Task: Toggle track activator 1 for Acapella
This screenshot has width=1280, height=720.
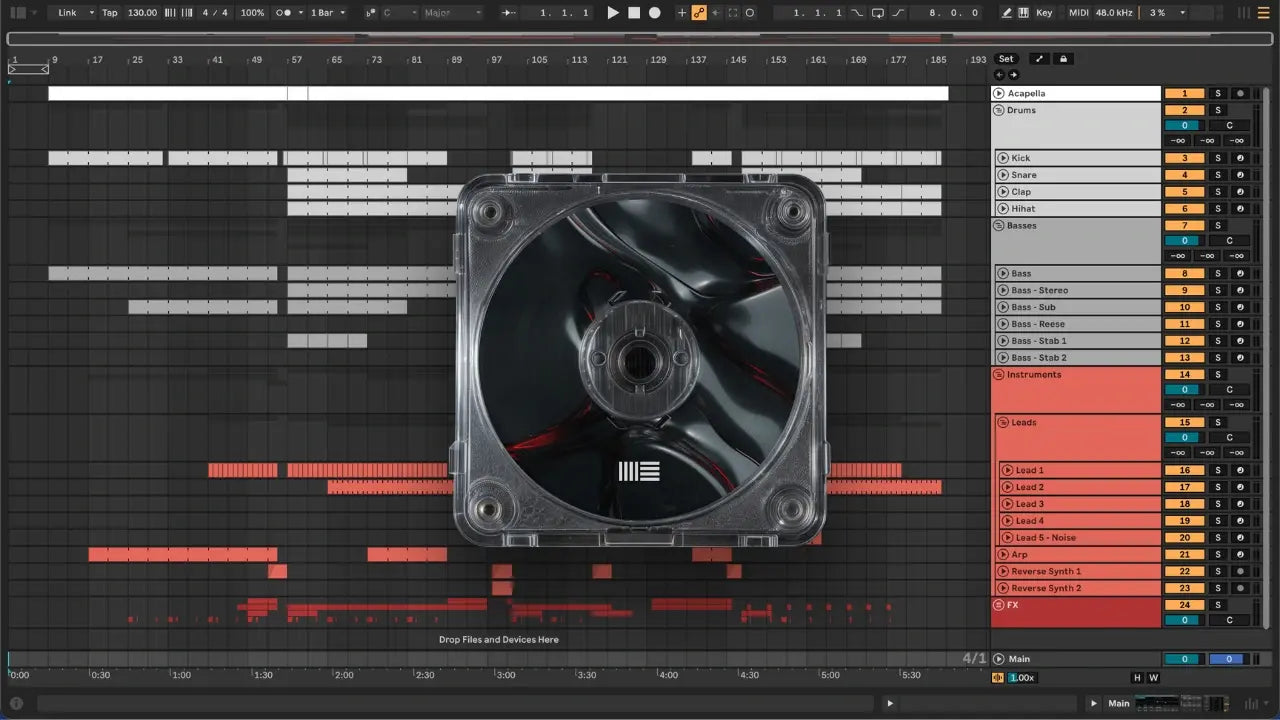Action: (1184, 93)
